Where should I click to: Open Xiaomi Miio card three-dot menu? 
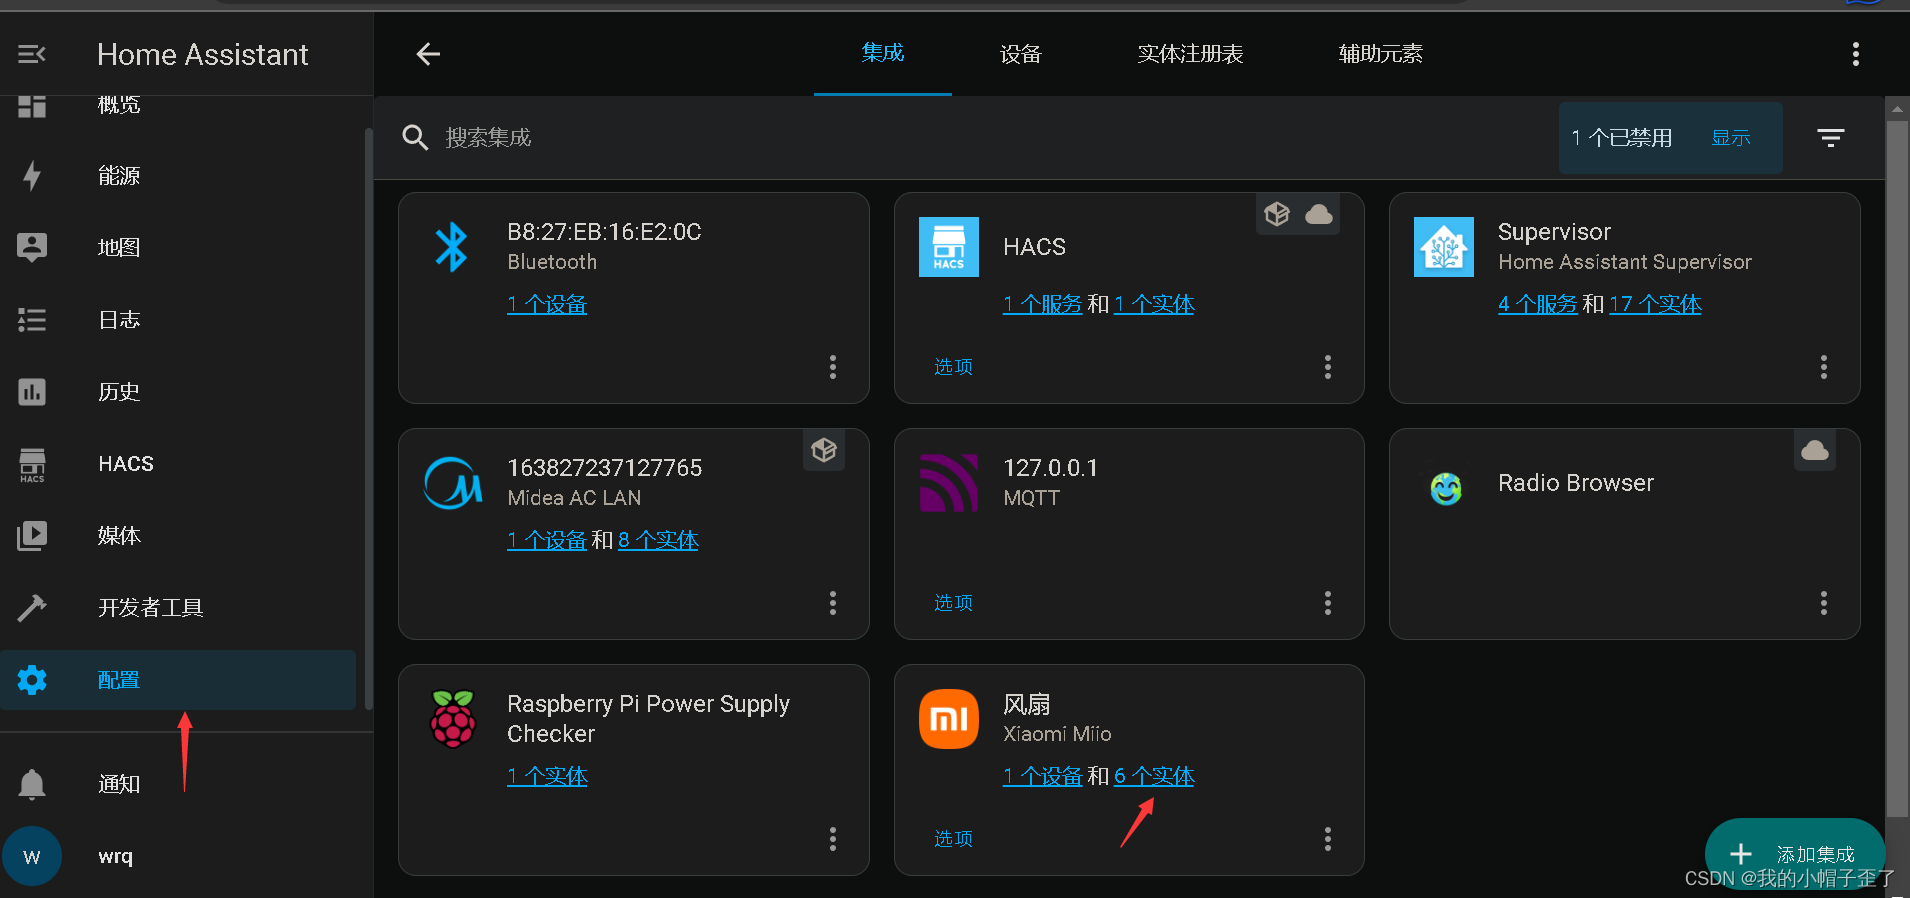click(1328, 839)
